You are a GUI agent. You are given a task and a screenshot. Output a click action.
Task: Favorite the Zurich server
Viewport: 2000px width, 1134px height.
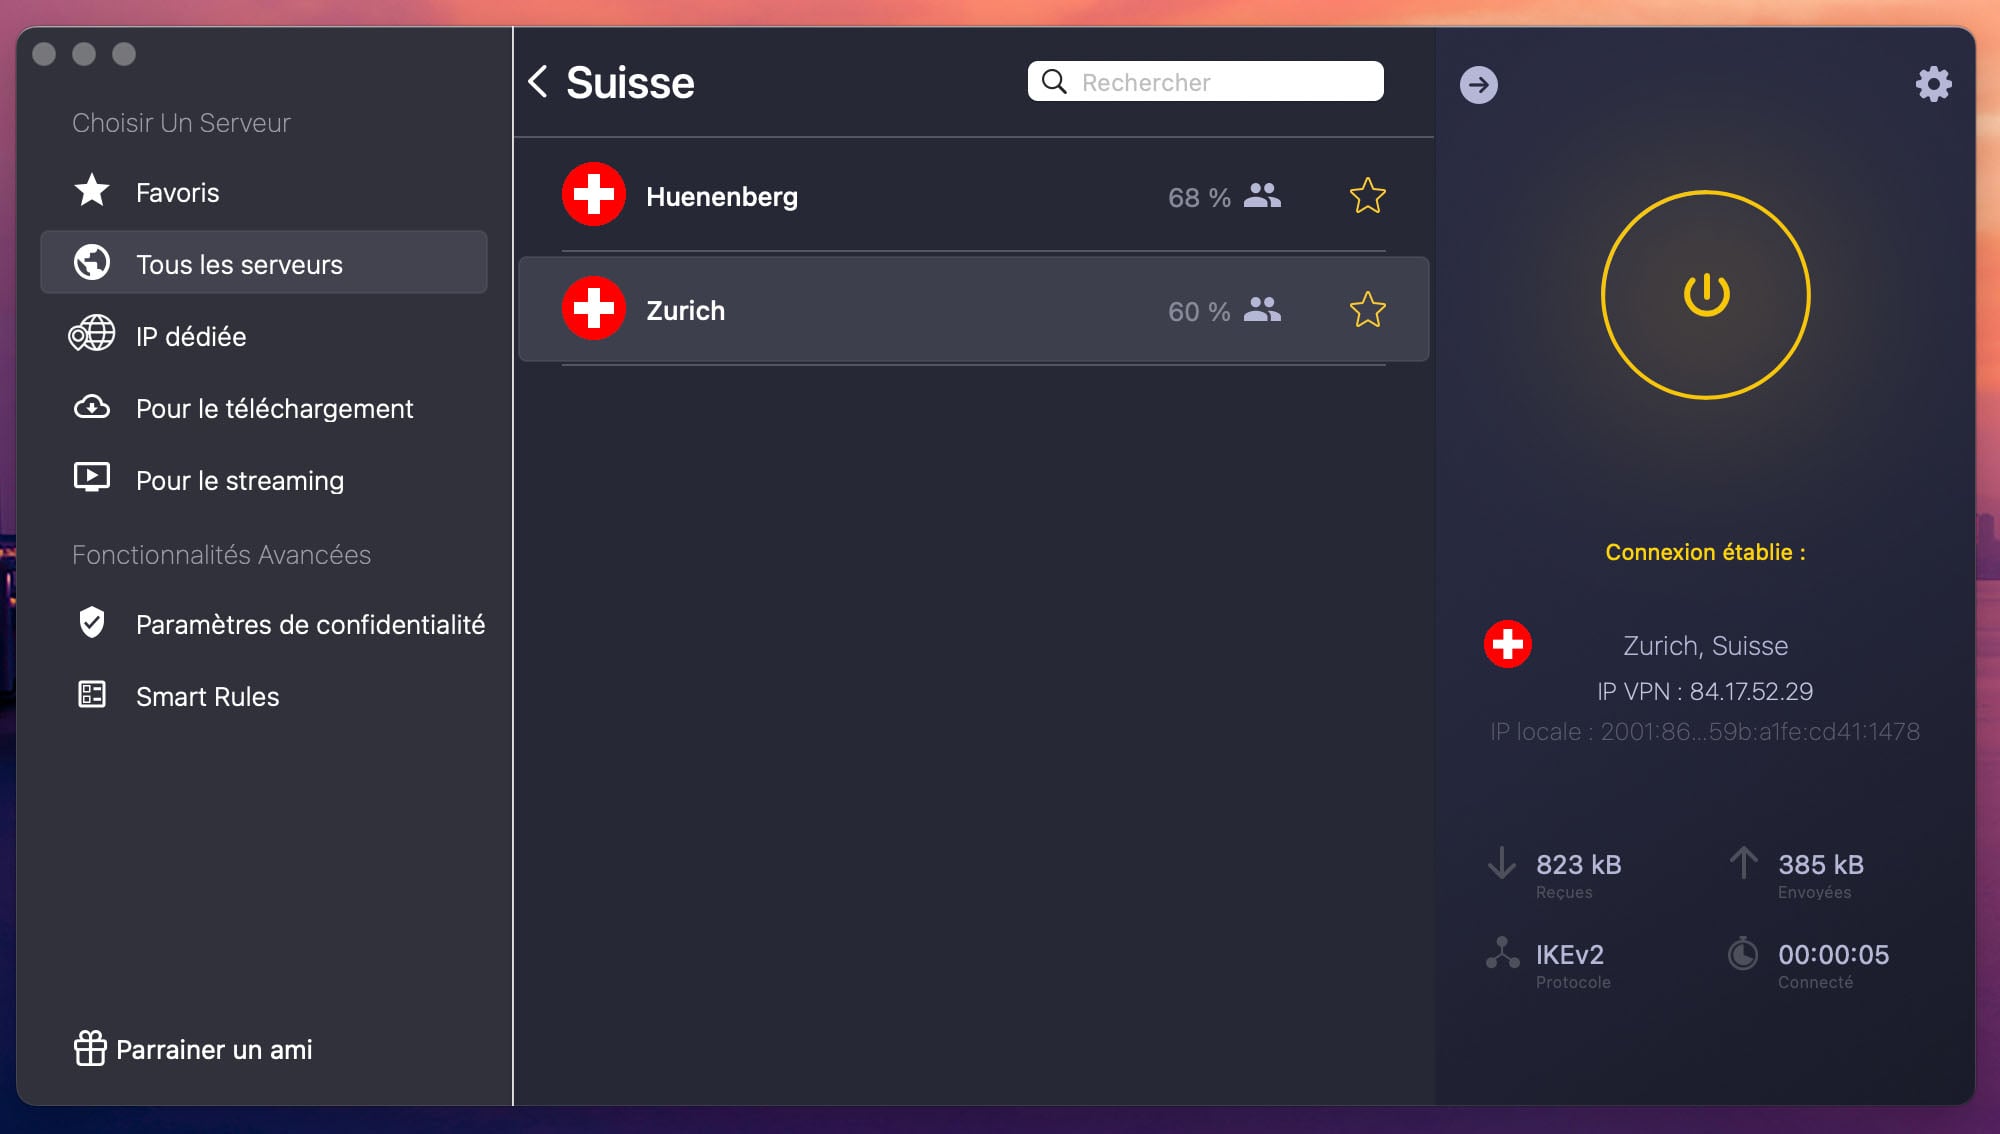point(1367,310)
